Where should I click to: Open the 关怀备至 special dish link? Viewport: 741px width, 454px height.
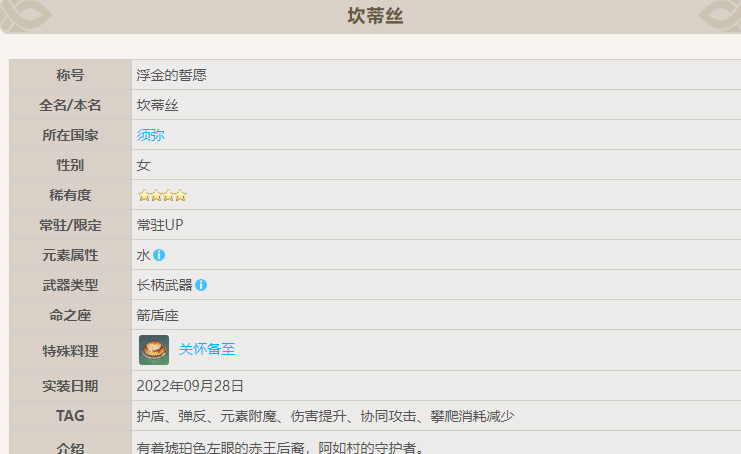coord(207,350)
